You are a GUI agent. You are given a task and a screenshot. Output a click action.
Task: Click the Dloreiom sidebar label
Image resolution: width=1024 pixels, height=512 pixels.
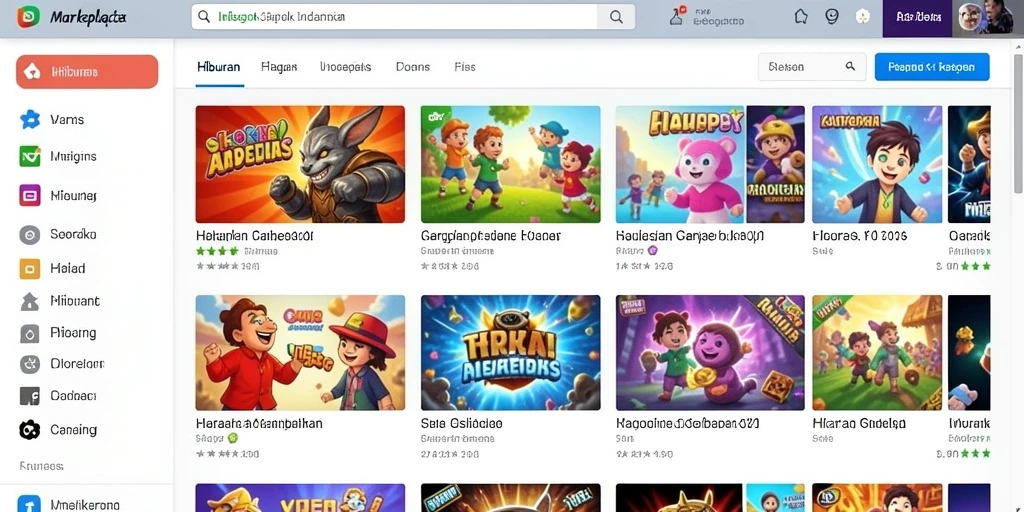coord(77,364)
